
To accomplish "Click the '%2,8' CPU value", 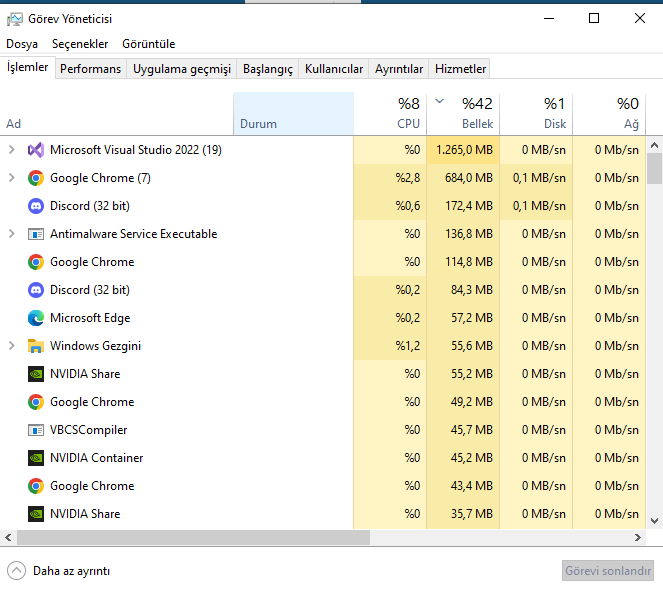I will tap(408, 178).
